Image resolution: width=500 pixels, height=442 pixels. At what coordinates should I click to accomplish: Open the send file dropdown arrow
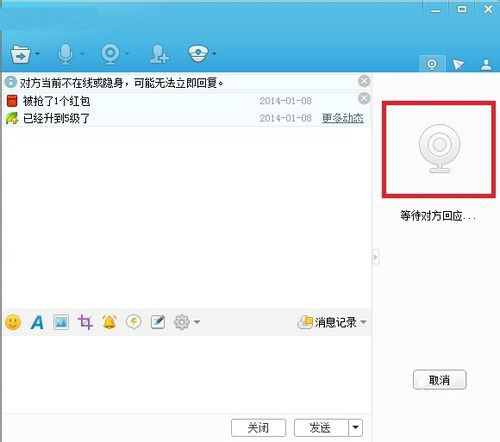pyautogui.click(x=37, y=53)
